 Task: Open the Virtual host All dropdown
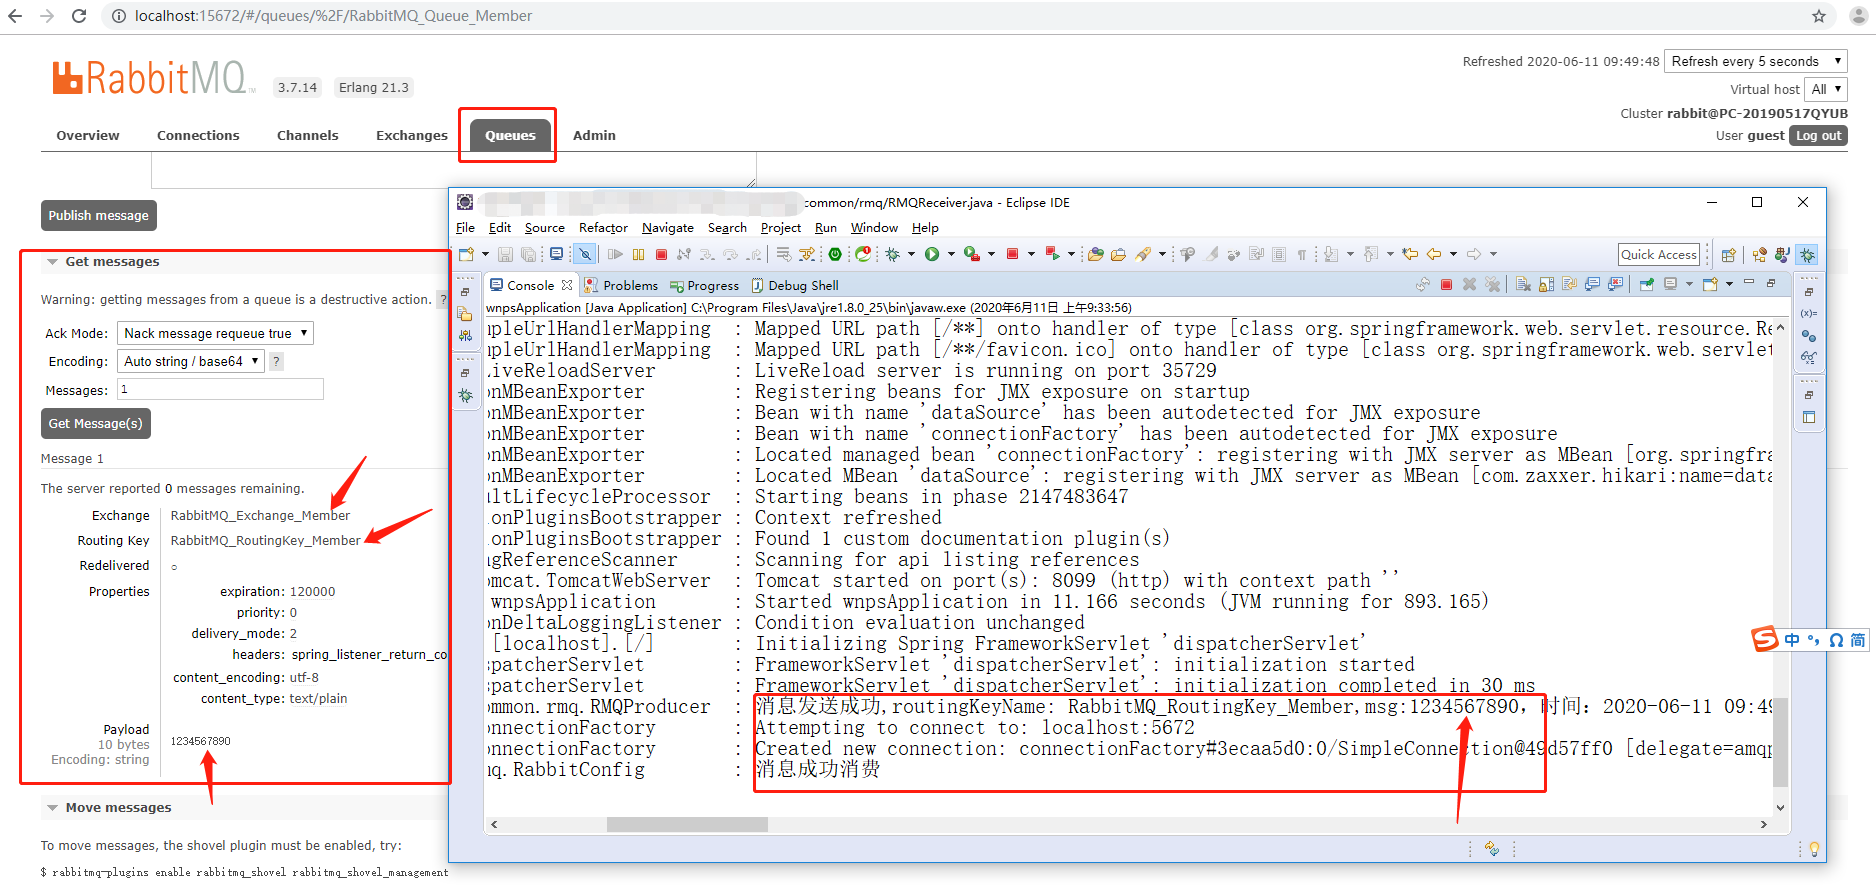click(1826, 89)
